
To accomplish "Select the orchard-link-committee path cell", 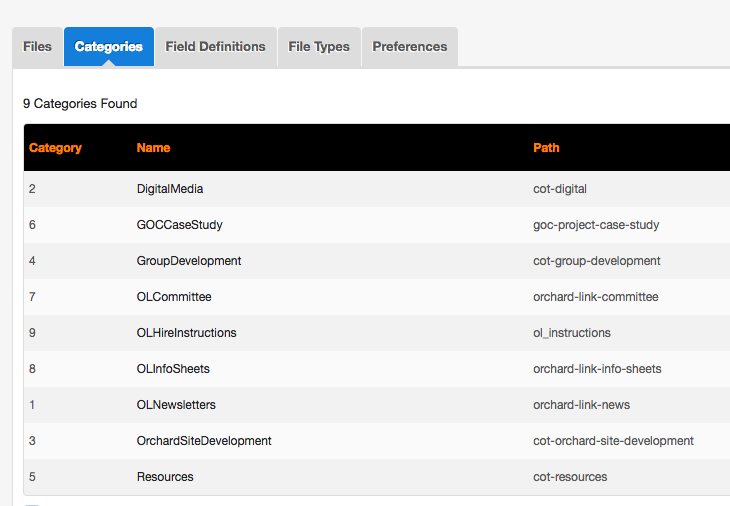I will (595, 297).
